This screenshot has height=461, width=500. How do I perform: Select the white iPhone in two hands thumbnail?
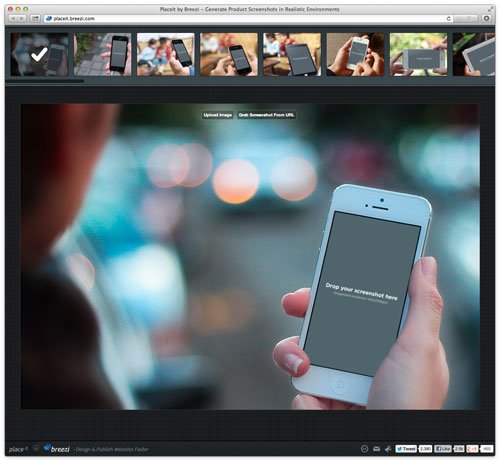[x=355, y=54]
